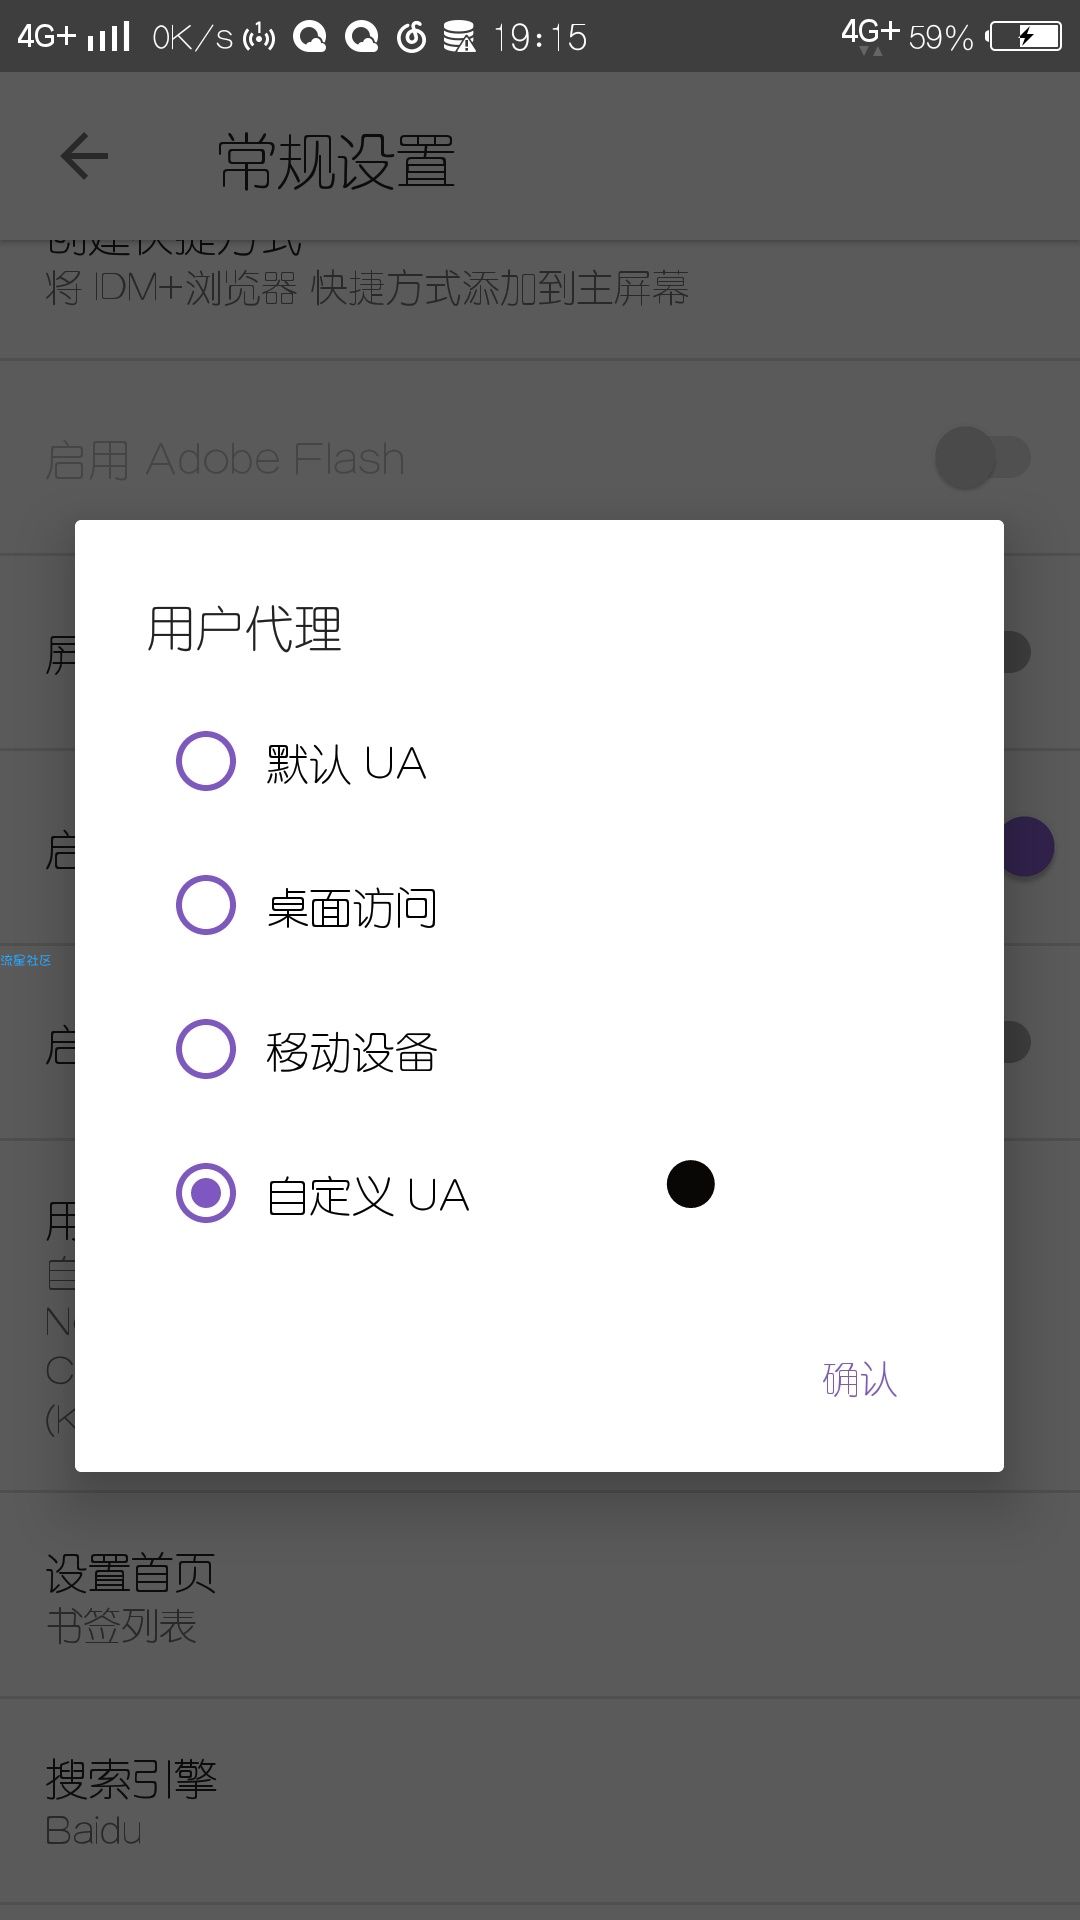
Task: Tap the first browser notification icon
Action: click(x=310, y=38)
